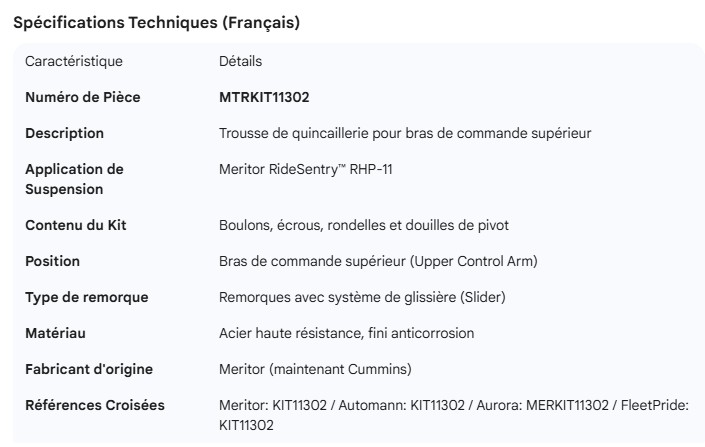Click the Position row label

point(52,262)
